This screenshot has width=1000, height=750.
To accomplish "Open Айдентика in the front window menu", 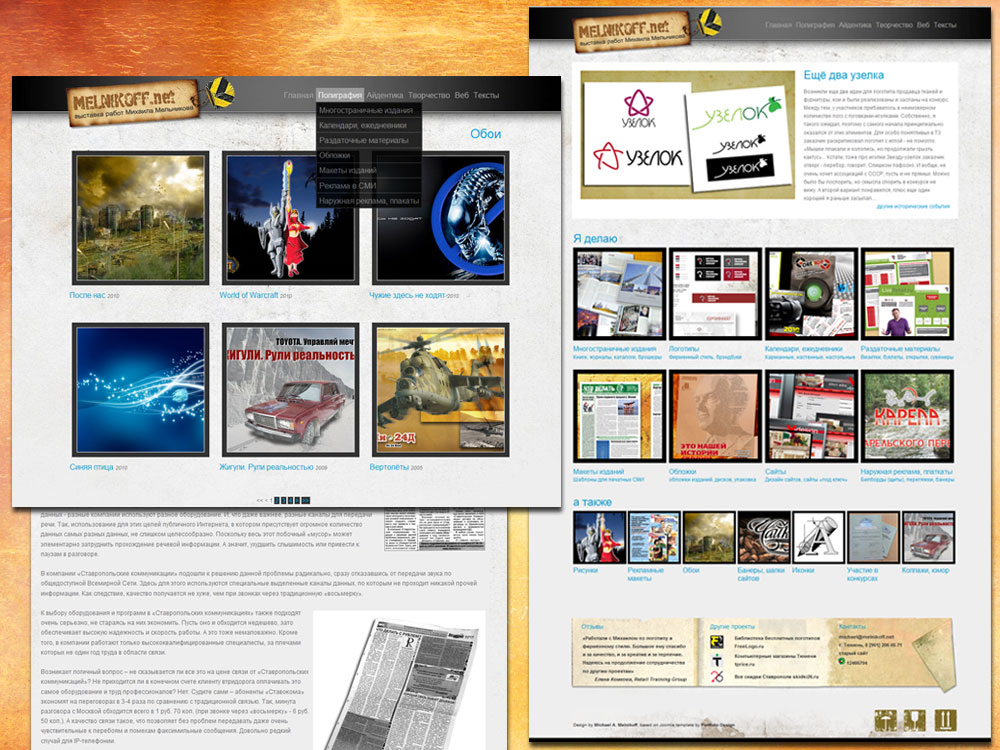I will 385,95.
